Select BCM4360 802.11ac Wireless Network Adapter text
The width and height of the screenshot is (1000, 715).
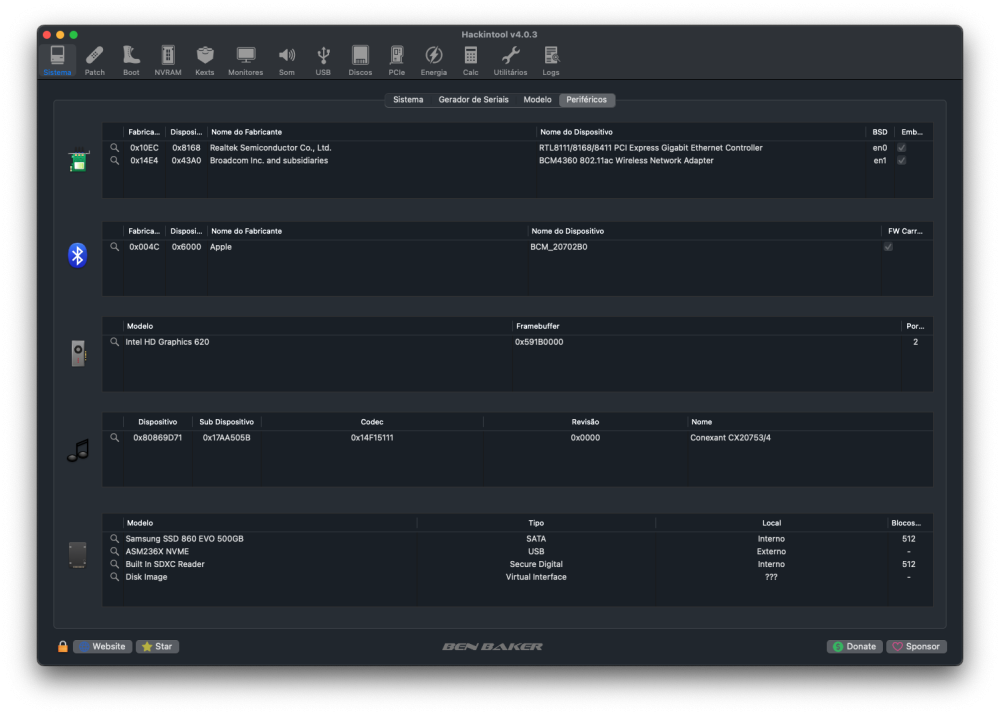626,160
